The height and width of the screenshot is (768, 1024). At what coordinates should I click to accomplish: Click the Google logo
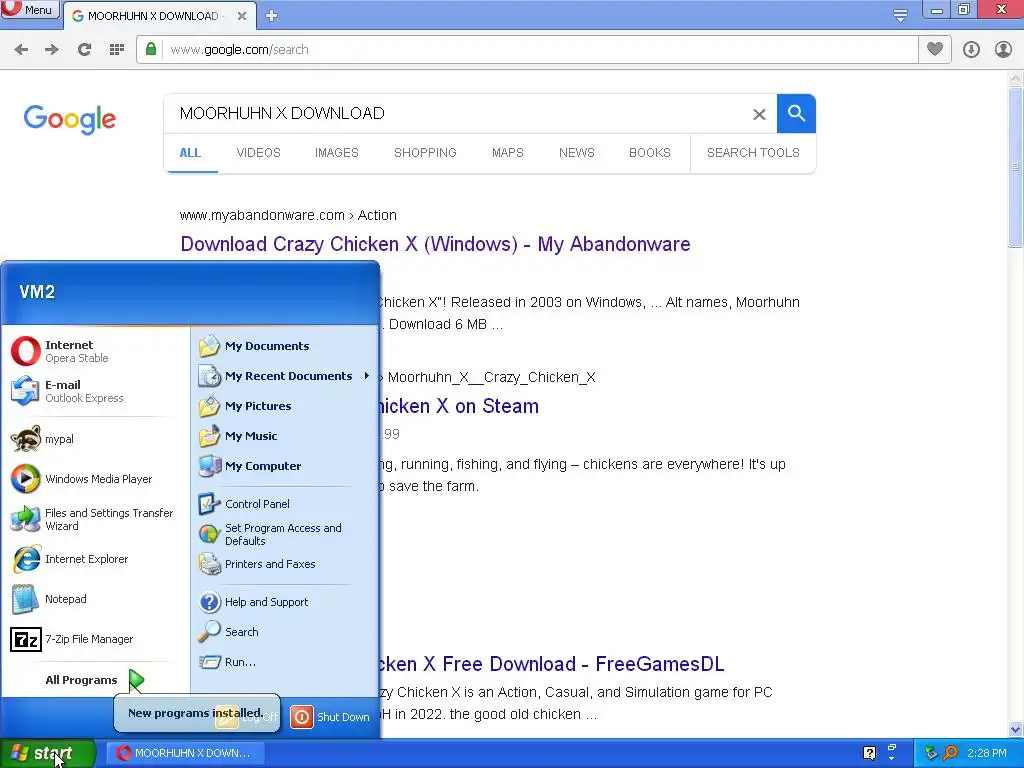click(70, 120)
